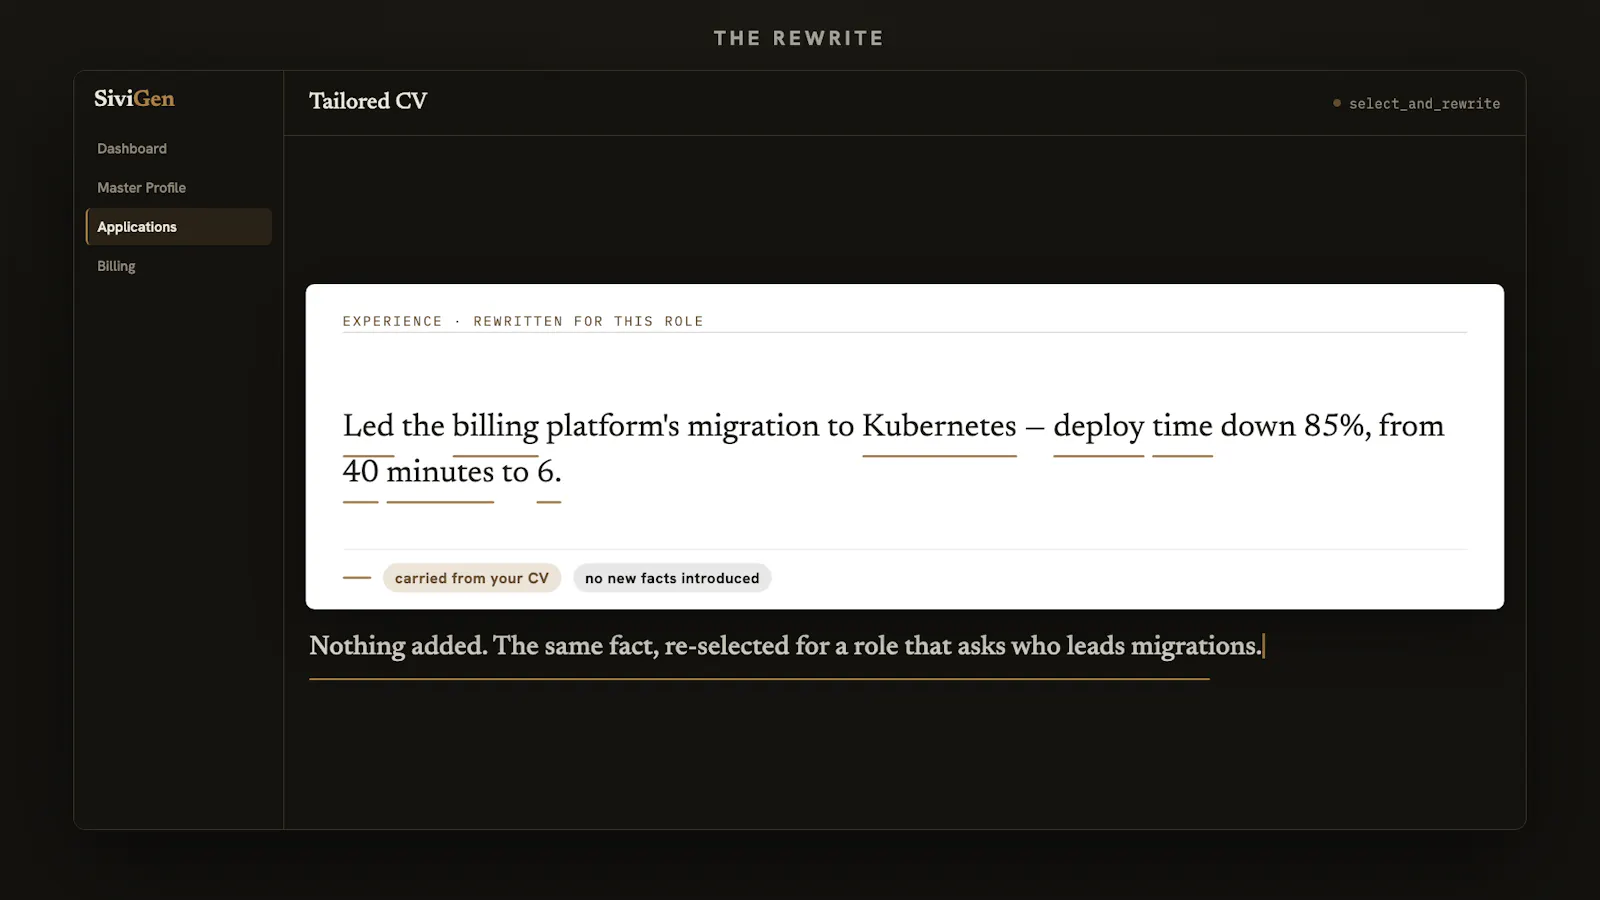Click the 'carried from your CV' tag
This screenshot has width=1600, height=900.
tap(472, 578)
